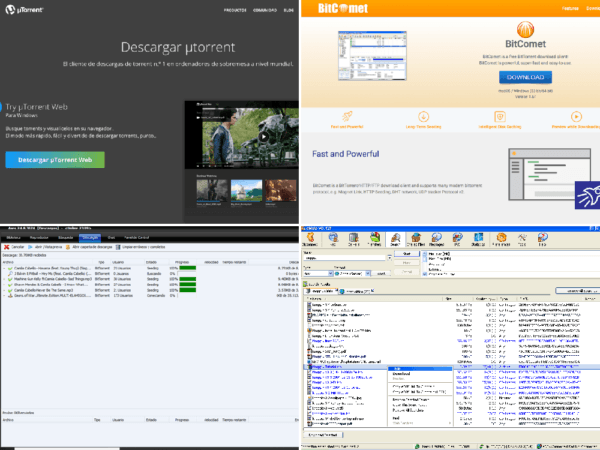Image resolution: width=600 pixels, height=450 pixels.
Task: Click the Start search button in eMule
Action: click(x=404, y=253)
